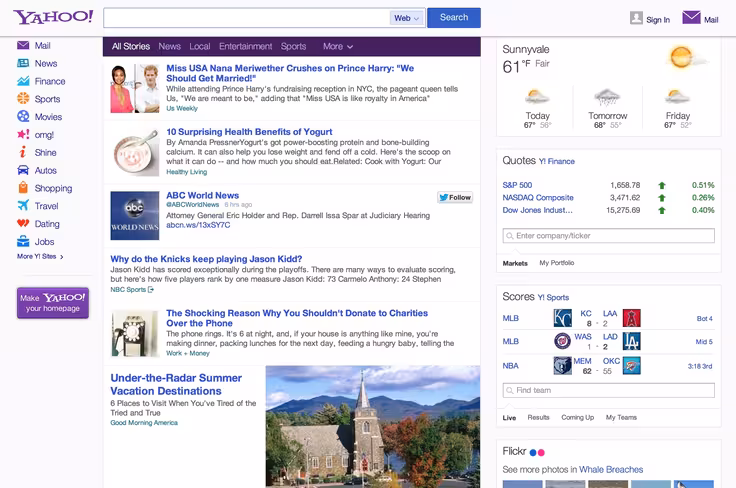The width and height of the screenshot is (736, 488).
Task: Open the Shine icon in sidebar
Action: 23,152
